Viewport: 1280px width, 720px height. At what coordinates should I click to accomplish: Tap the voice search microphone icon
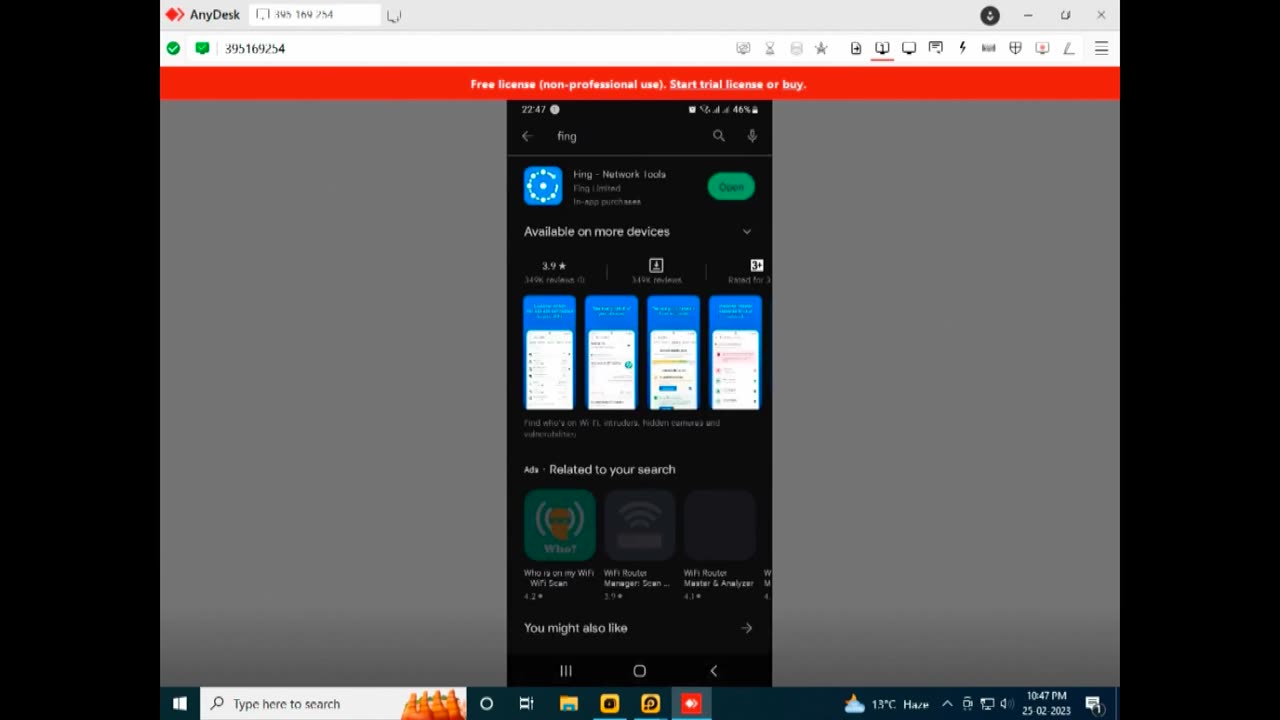(x=752, y=136)
